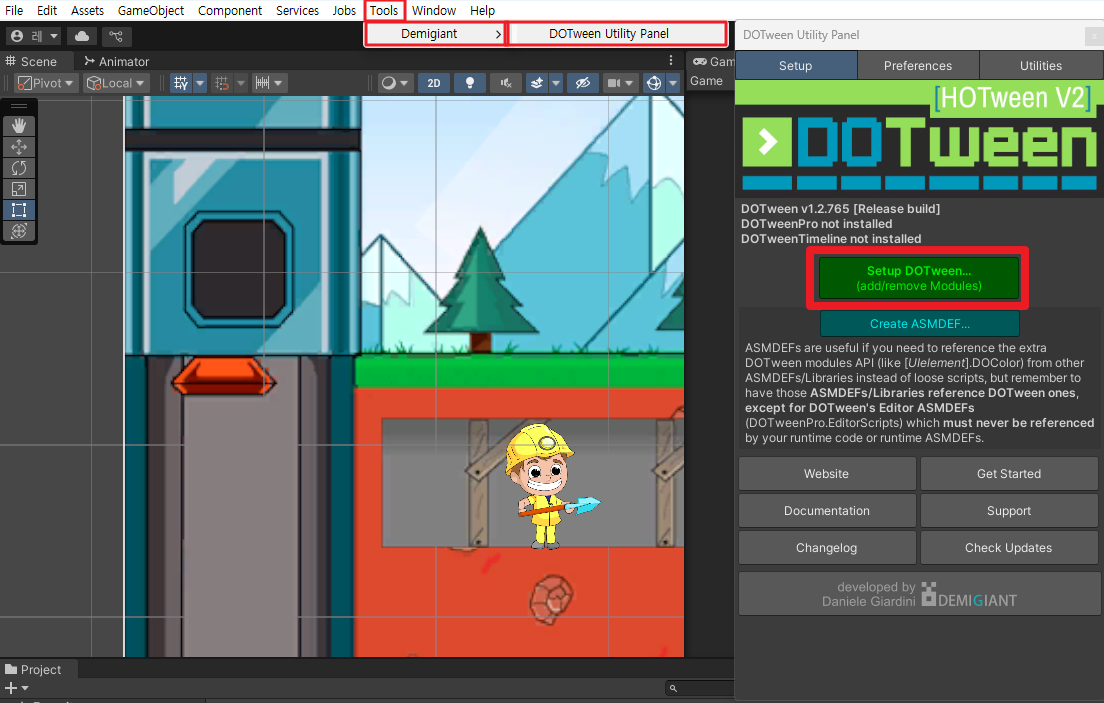The height and width of the screenshot is (703, 1104).
Task: Open the Tools menu
Action: pos(384,11)
